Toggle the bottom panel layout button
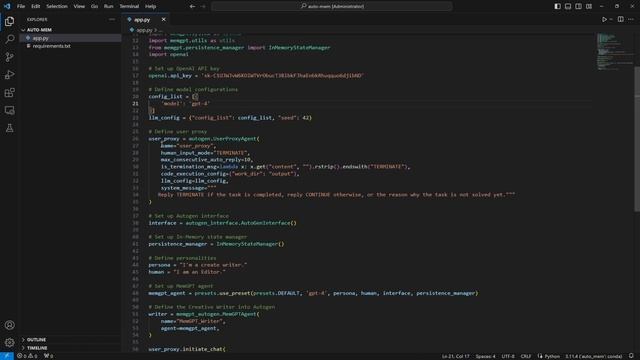This screenshot has height=360, width=640. click(x=568, y=7)
